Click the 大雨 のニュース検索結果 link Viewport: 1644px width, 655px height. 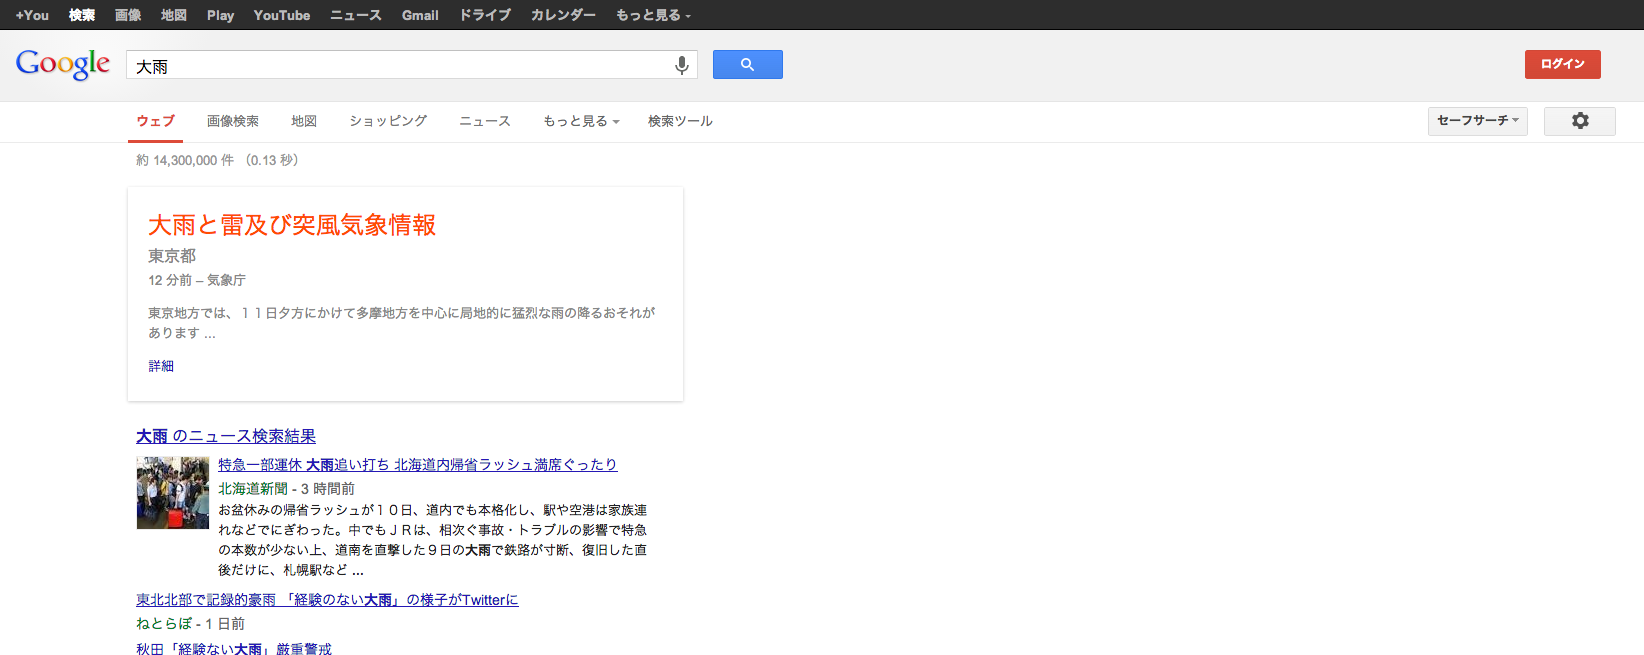tap(226, 436)
